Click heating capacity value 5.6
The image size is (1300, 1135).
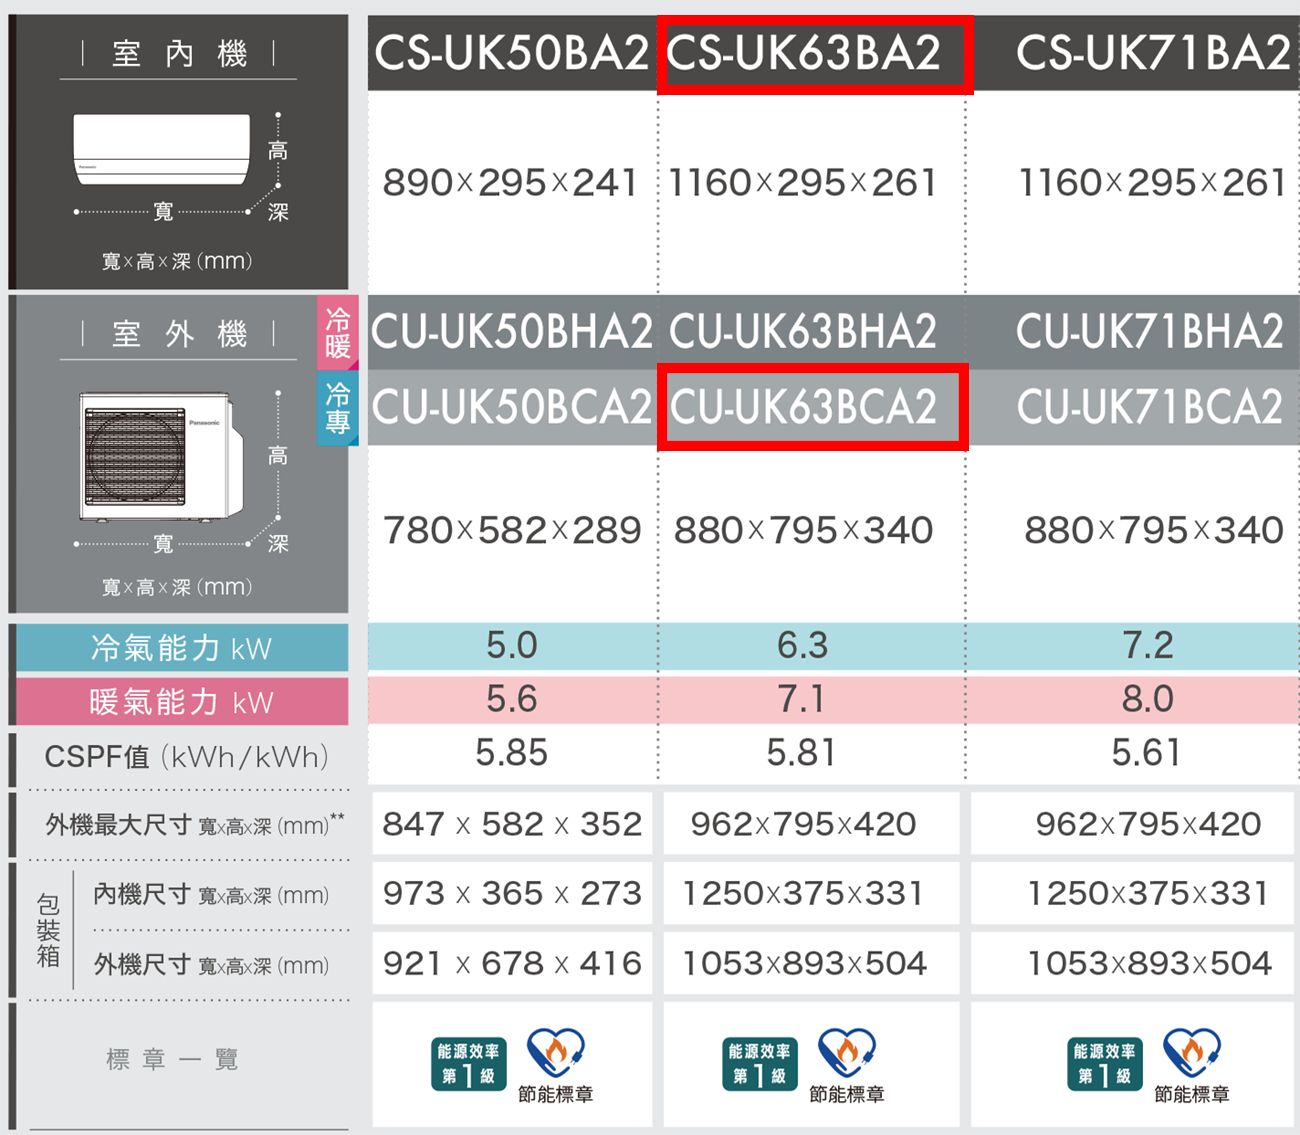pos(512,699)
